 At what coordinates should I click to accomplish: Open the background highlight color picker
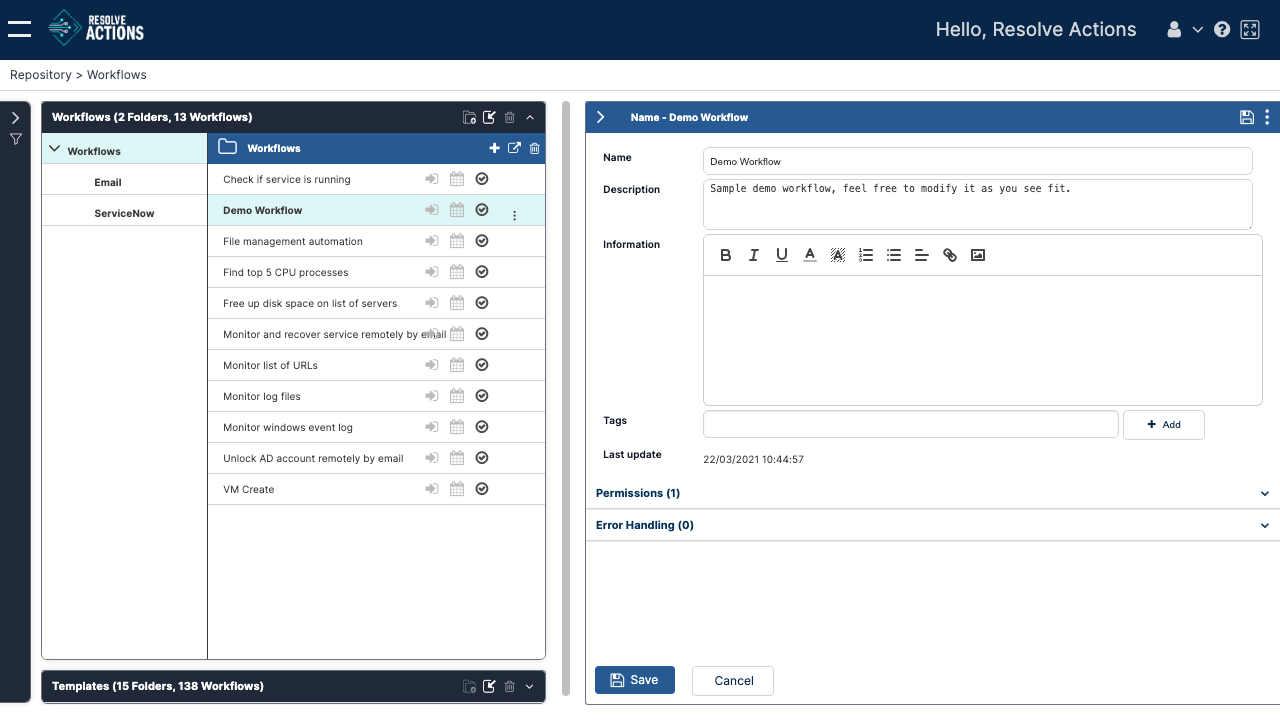838,255
